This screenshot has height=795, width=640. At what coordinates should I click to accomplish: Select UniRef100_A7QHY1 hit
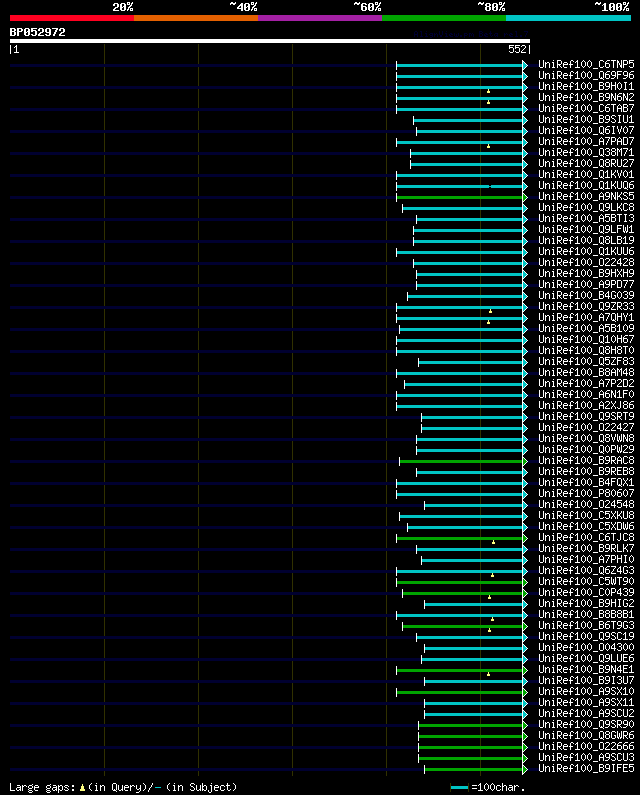click(586, 317)
